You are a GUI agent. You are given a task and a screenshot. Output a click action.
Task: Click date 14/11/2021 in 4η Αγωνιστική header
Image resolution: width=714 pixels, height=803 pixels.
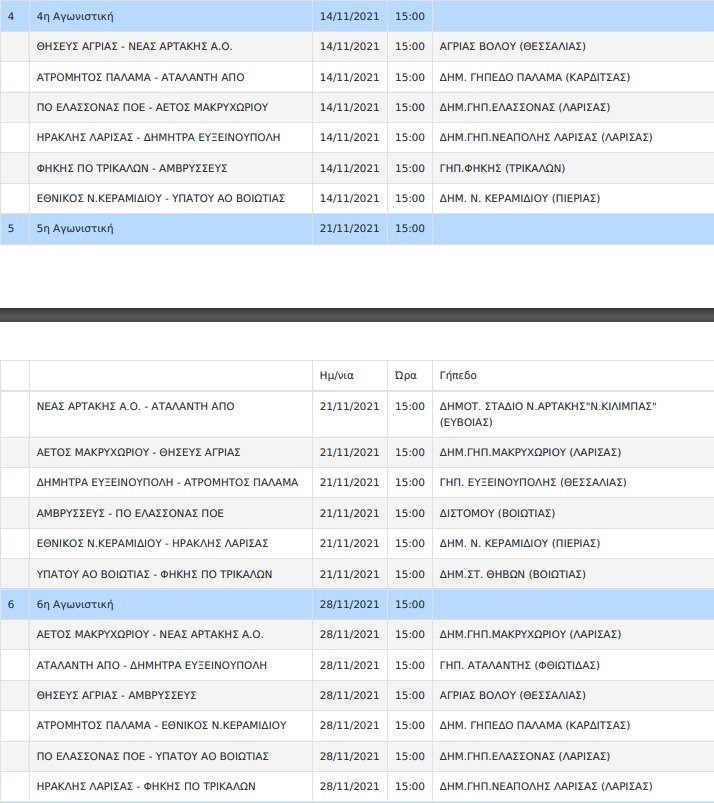point(349,16)
